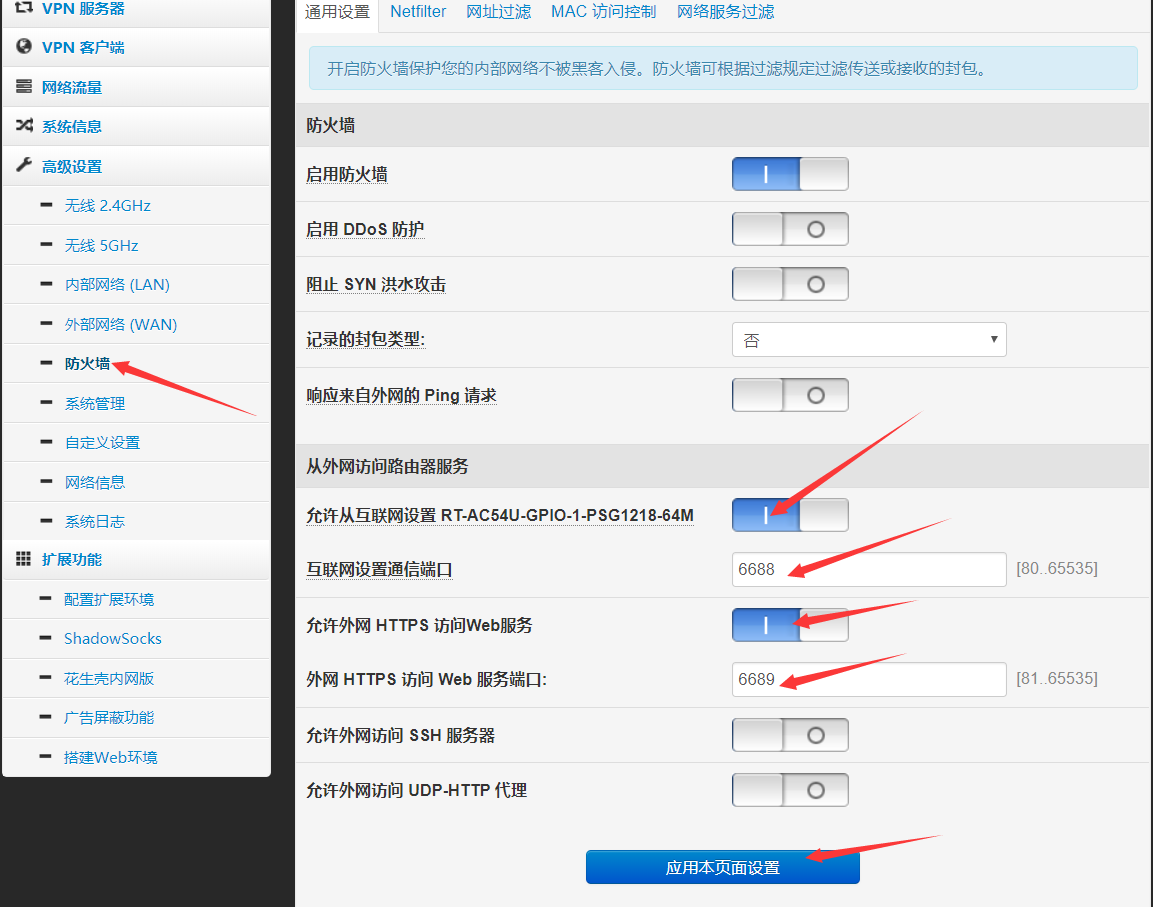This screenshot has width=1153, height=907.
Task: Click the 网络流量 list icon
Action: click(24, 86)
